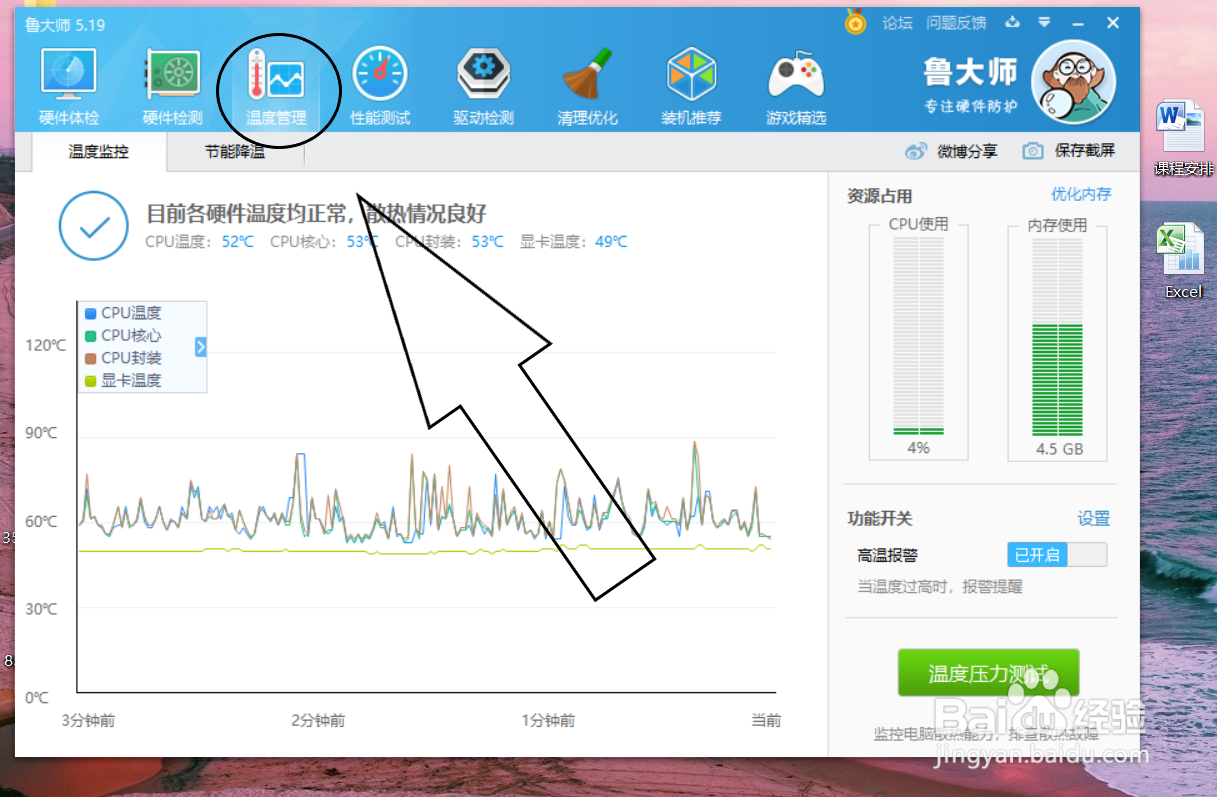Toggle the 高温报警 switch

tap(1057, 555)
